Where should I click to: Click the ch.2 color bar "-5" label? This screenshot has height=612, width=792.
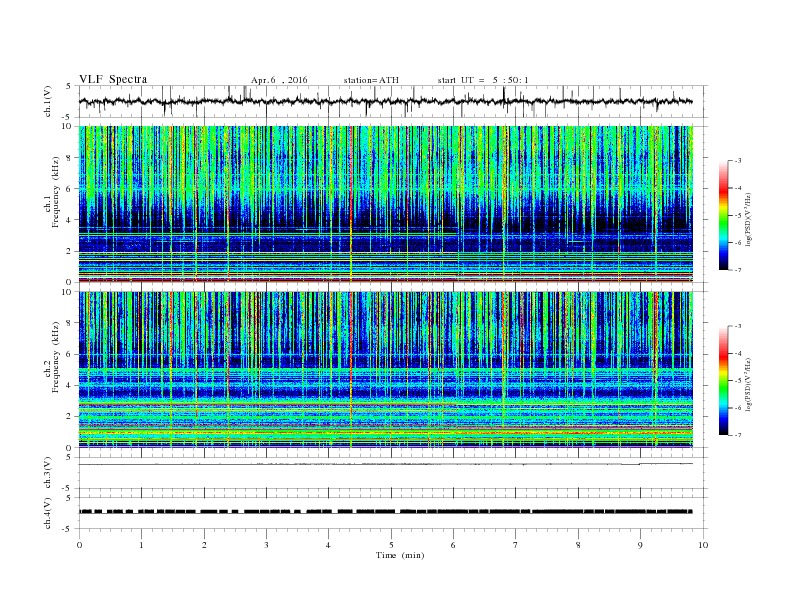738,380
